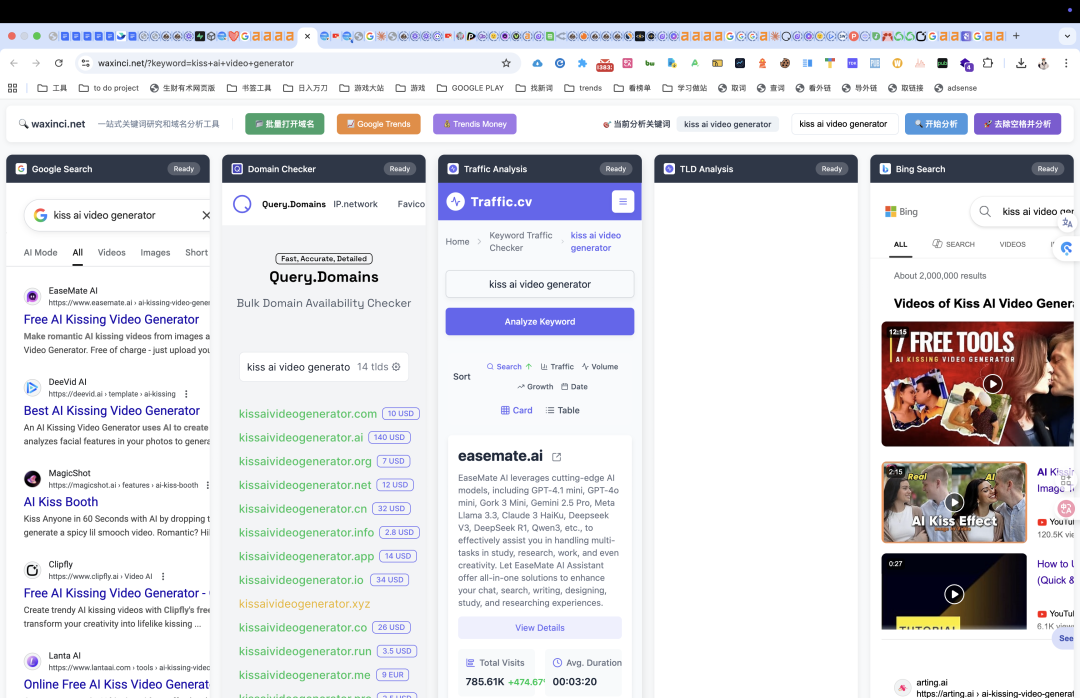The width and height of the screenshot is (1080, 698).
Task: Play the 0:27 tutorial video
Action: (x=953, y=593)
